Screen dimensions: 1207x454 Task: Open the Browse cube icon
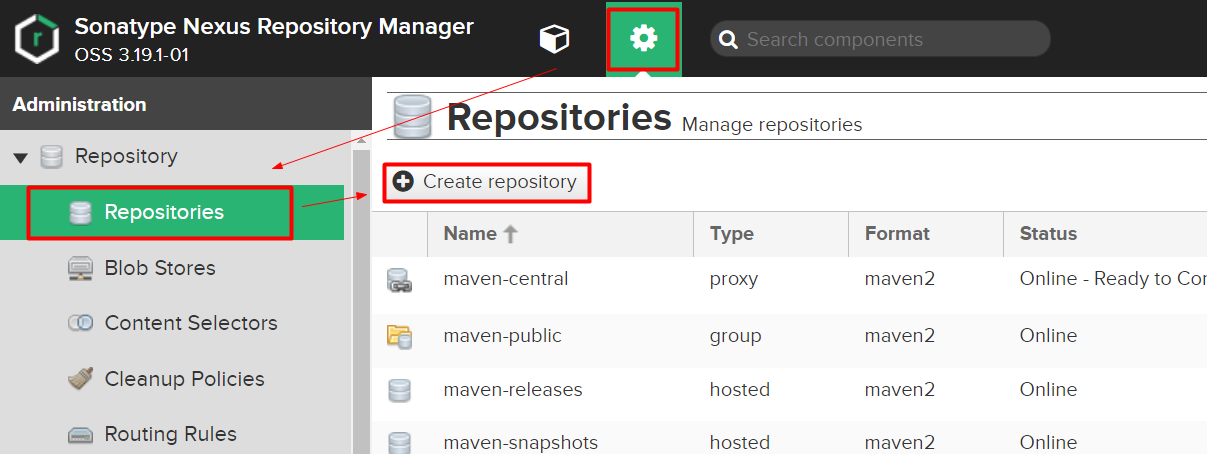point(554,39)
